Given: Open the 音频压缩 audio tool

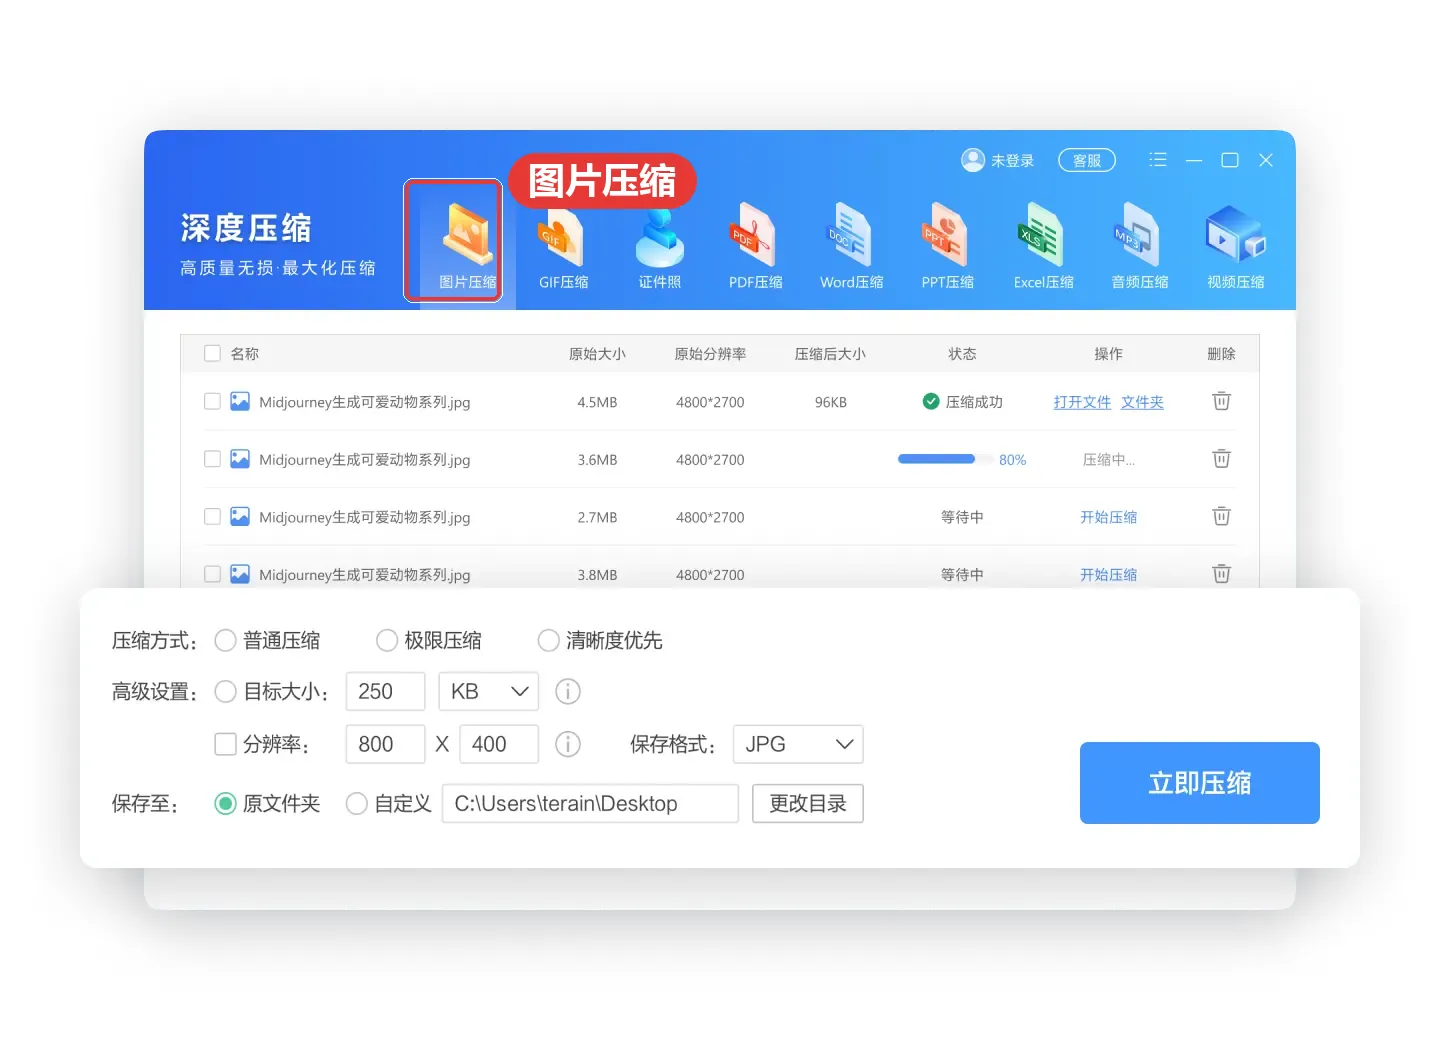Looking at the screenshot, I should [1139, 245].
